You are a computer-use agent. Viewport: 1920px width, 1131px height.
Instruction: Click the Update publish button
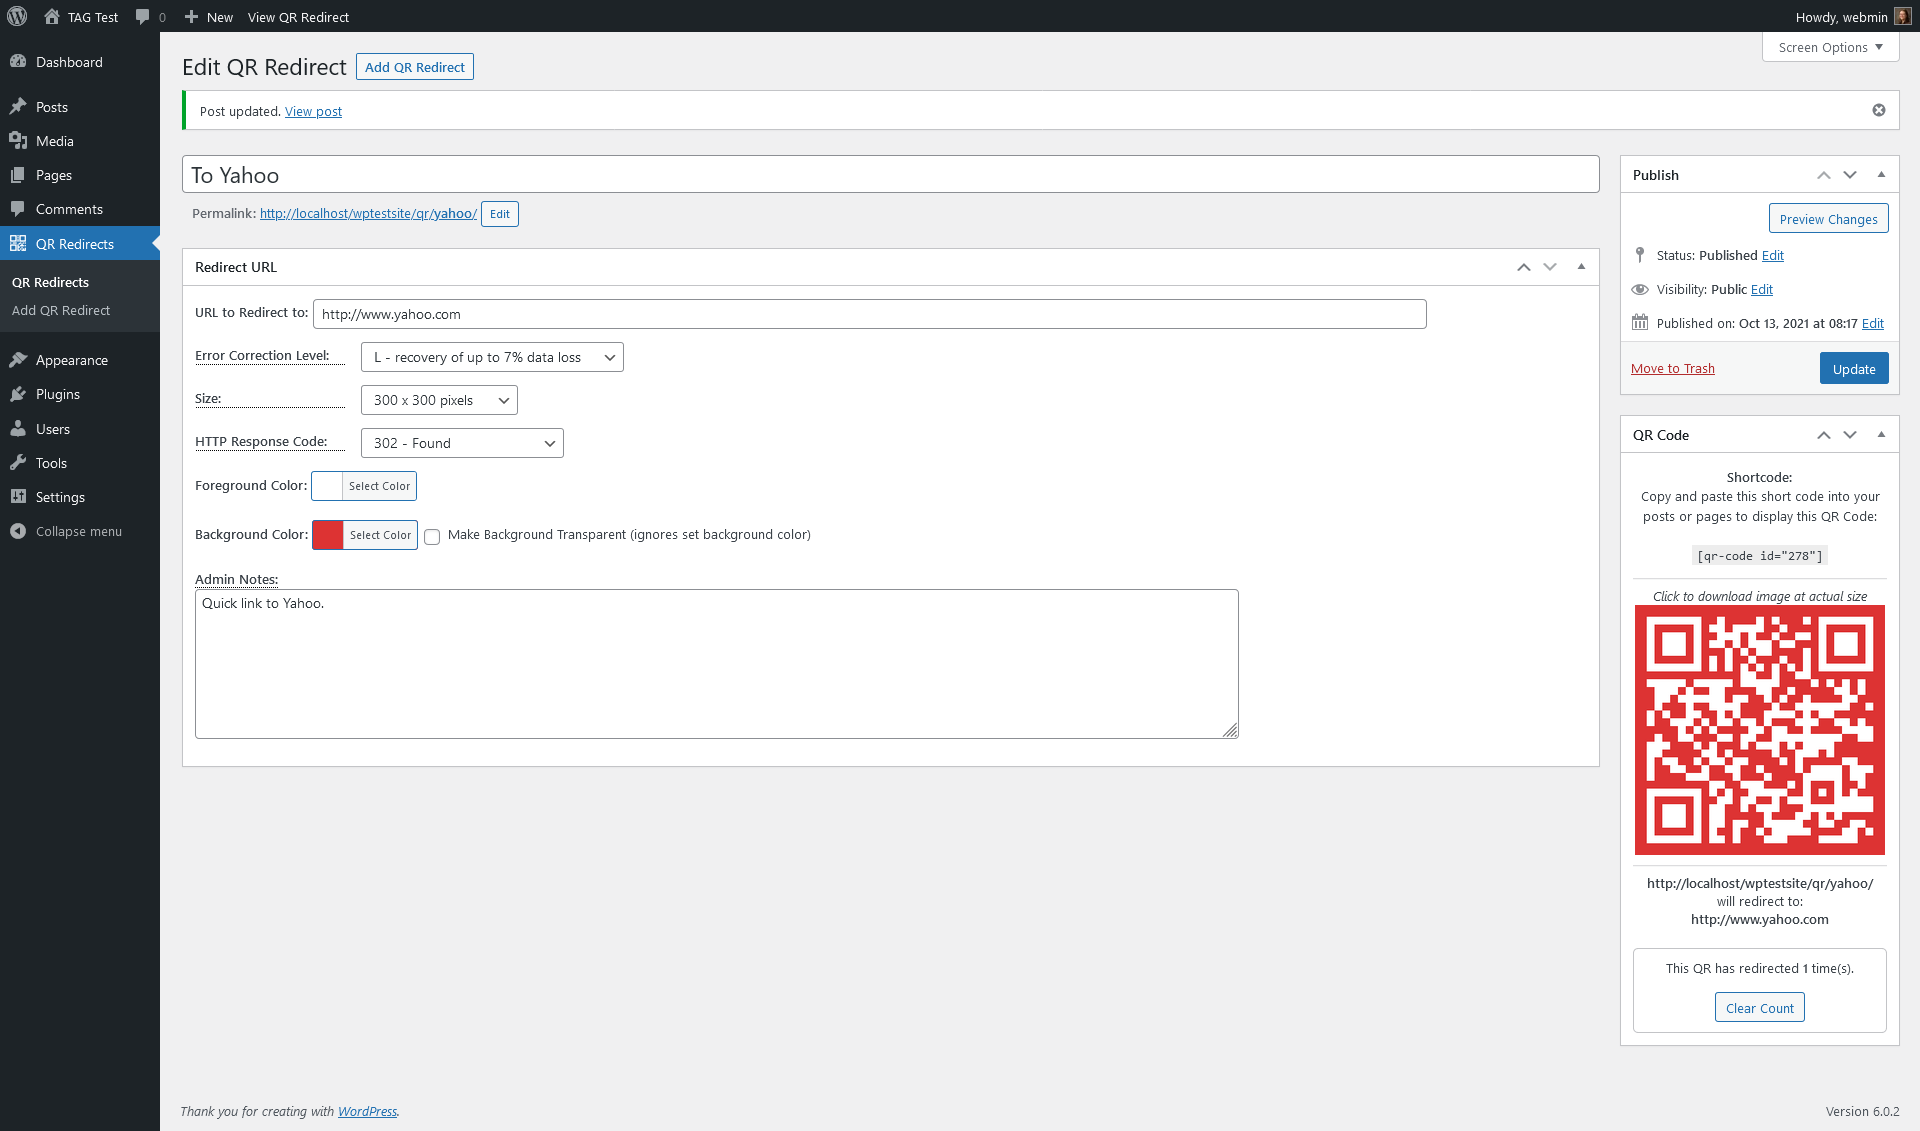(x=1855, y=366)
